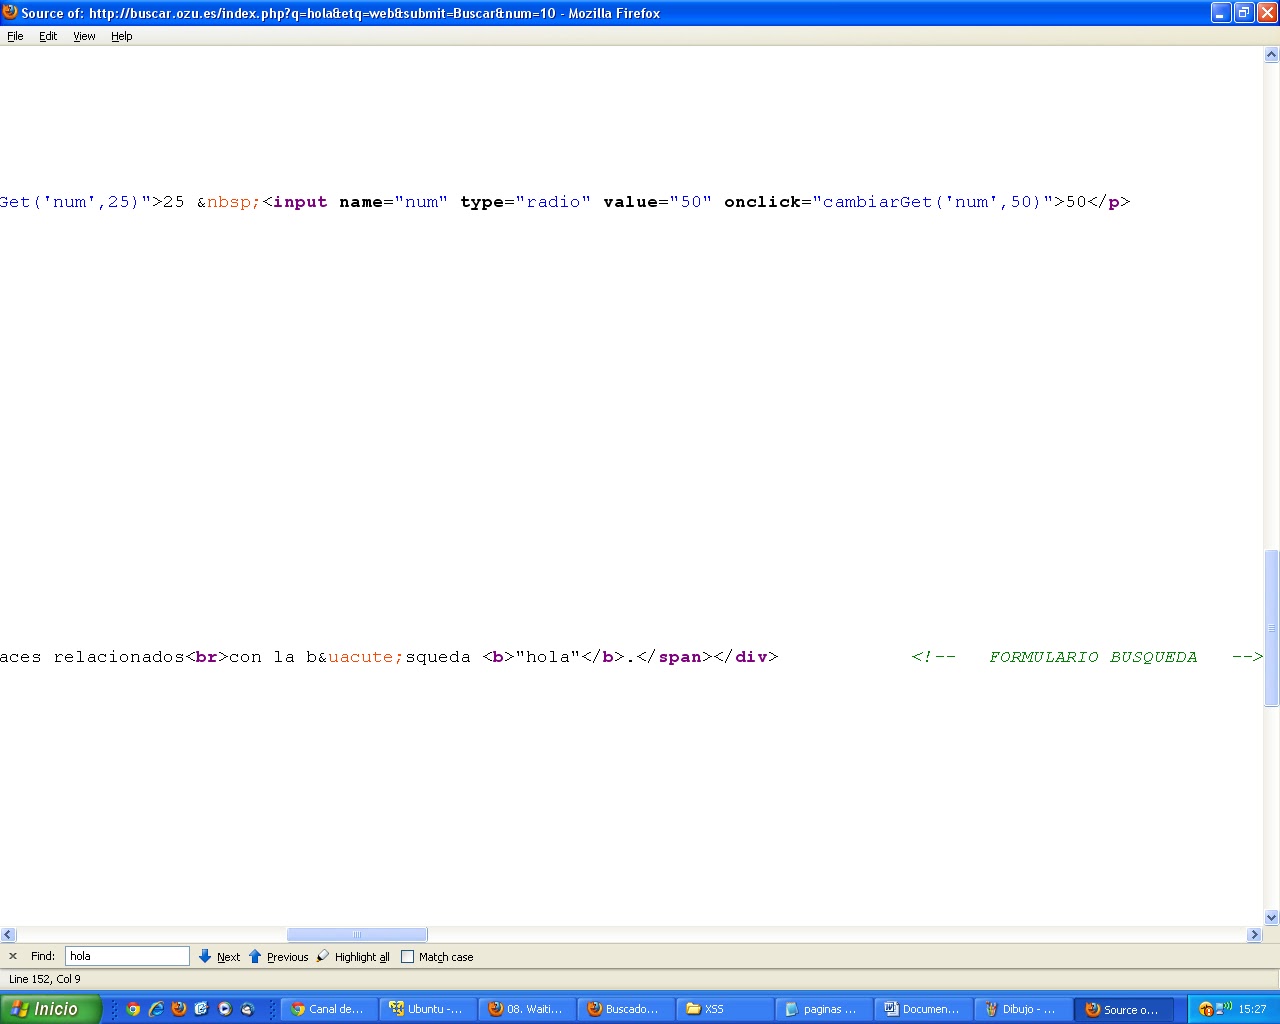The height and width of the screenshot is (1024, 1280).
Task: Close the find bar with the X
Action: click(13, 956)
